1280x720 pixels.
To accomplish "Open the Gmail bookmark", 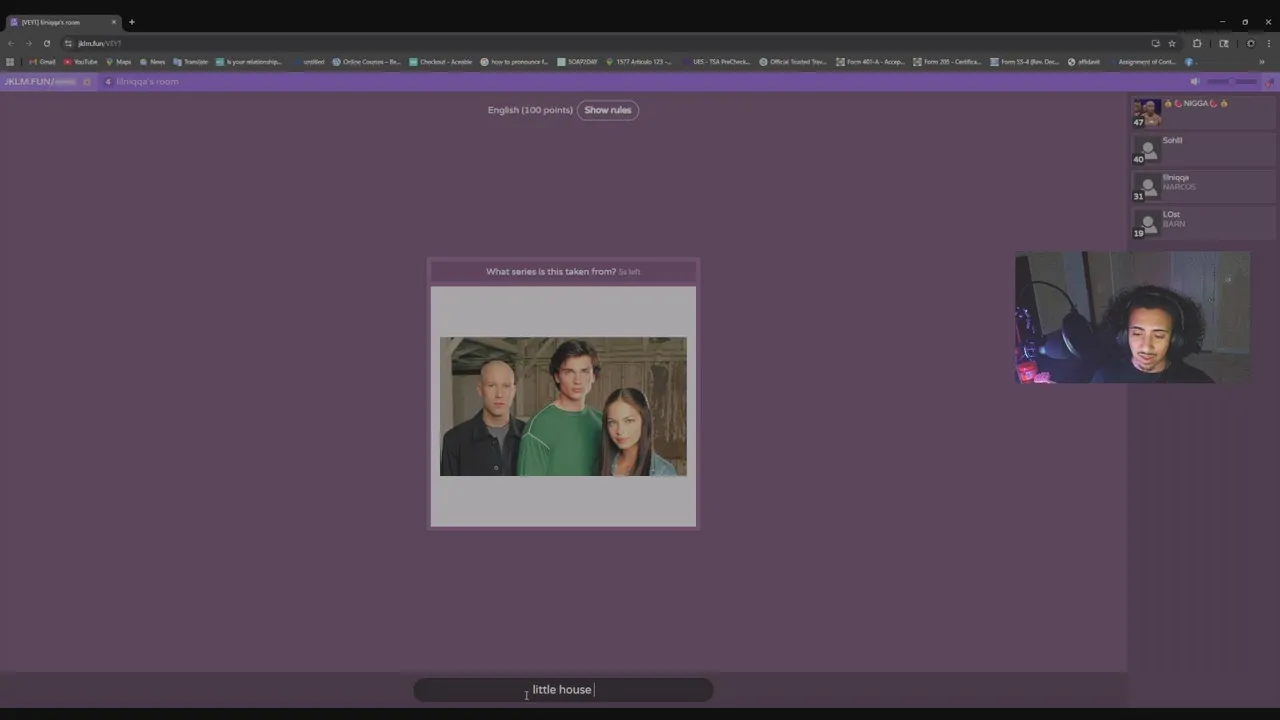I will point(42,62).
